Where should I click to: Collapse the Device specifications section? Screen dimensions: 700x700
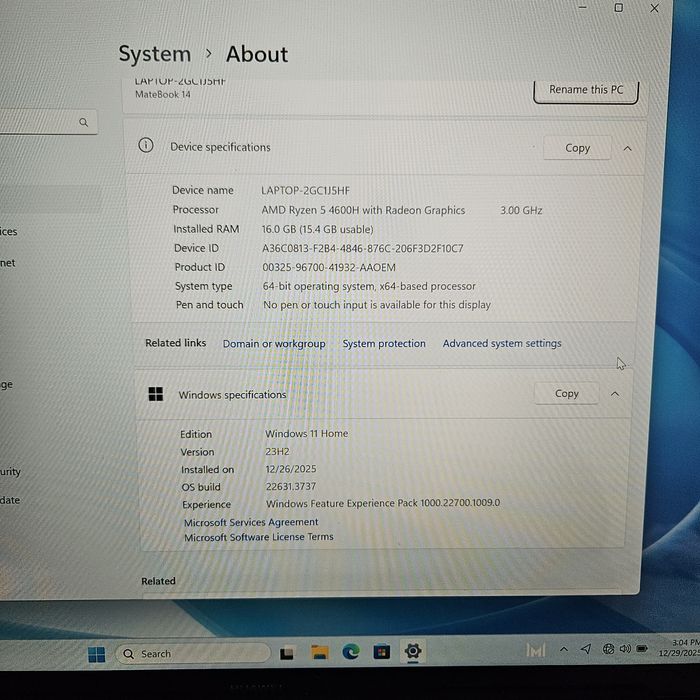[627, 149]
